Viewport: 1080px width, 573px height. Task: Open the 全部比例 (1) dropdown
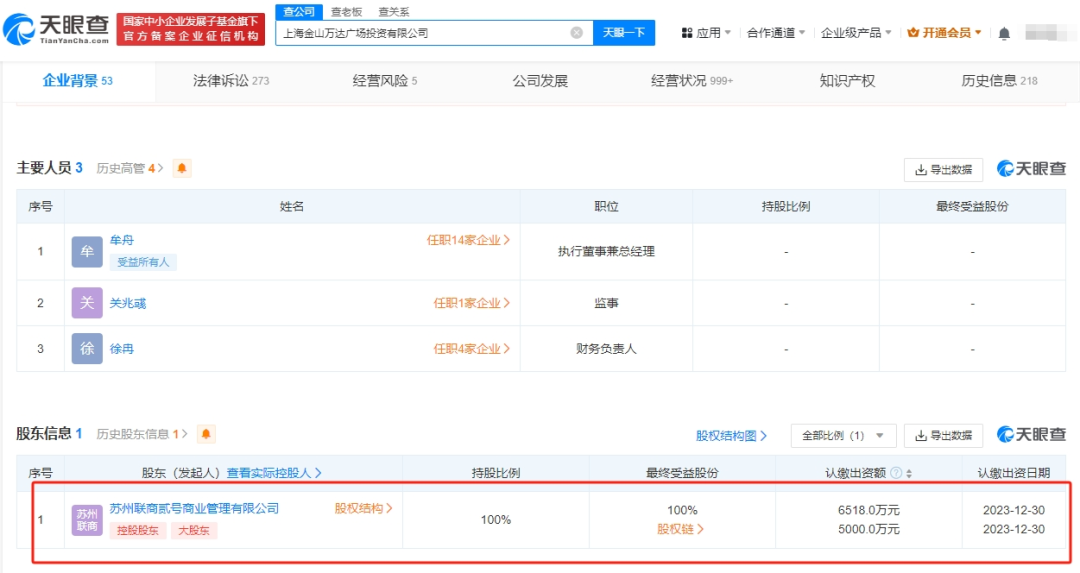843,435
